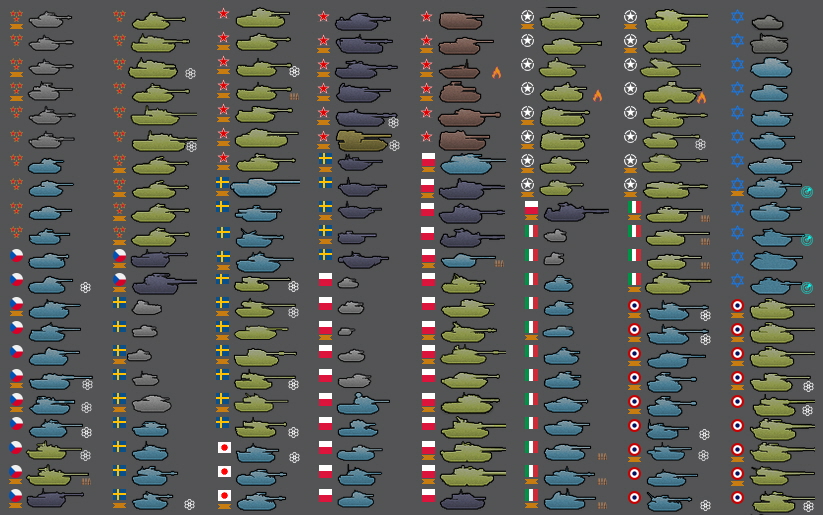
Task: Click the dark Polish tank at fifth column bottom
Action: pyautogui.click(x=462, y=499)
